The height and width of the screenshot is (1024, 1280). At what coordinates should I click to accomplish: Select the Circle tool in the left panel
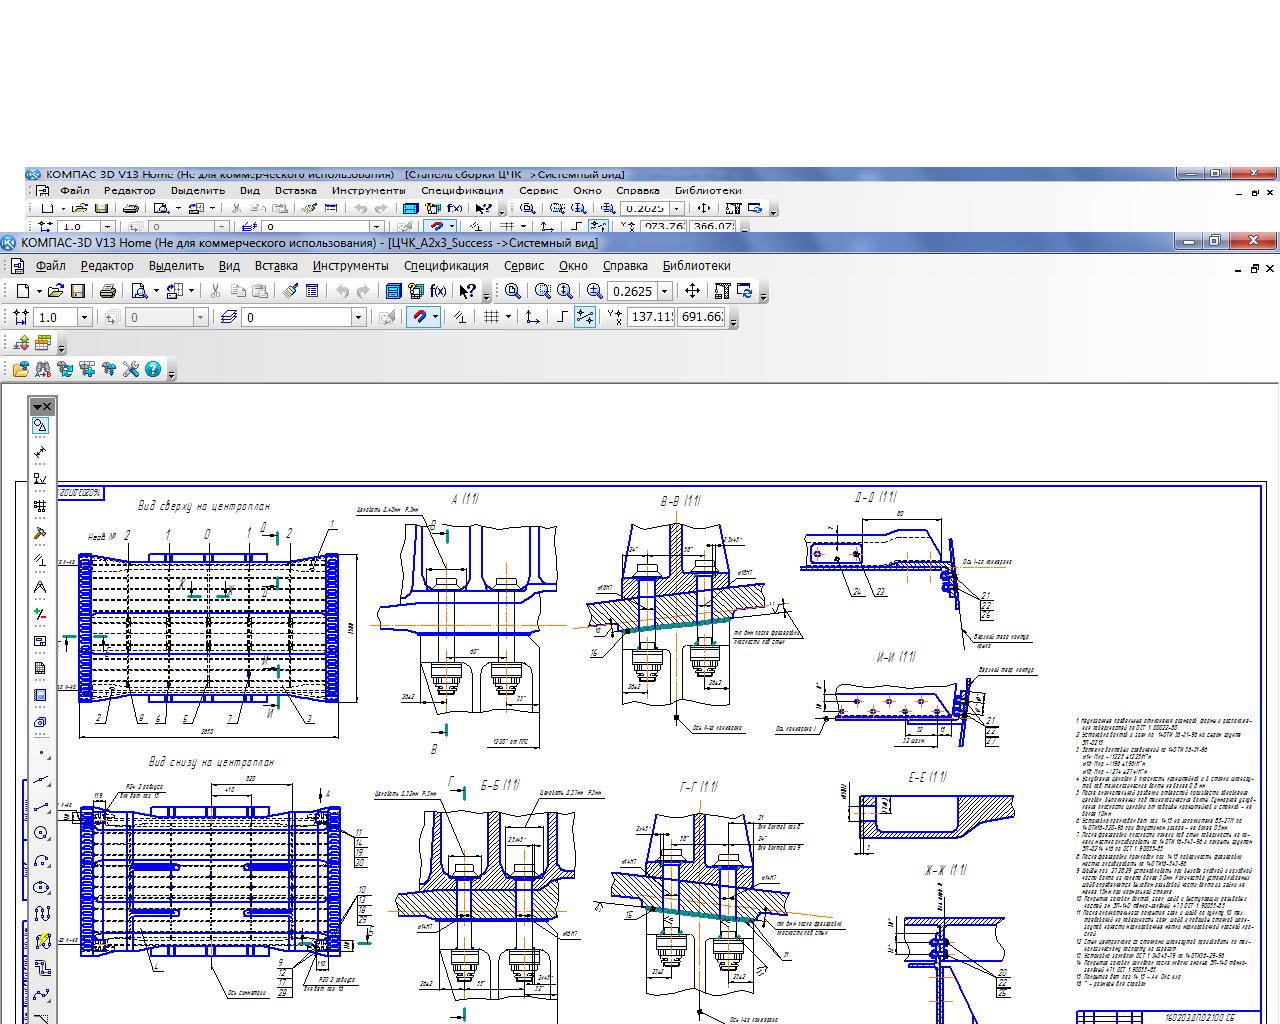40,833
